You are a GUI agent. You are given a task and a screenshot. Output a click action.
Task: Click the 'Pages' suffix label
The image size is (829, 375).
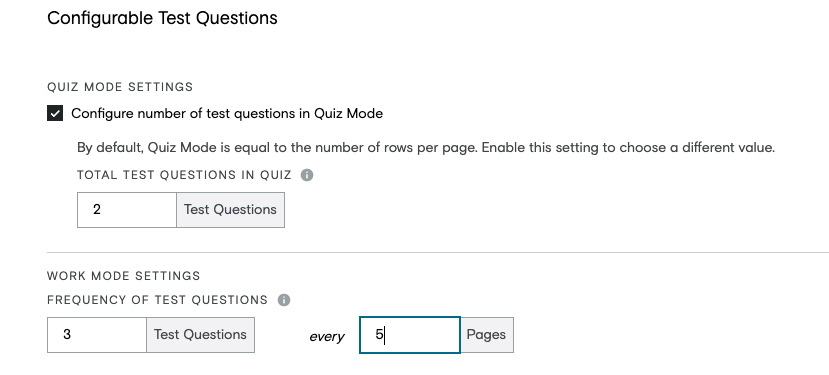[486, 335]
